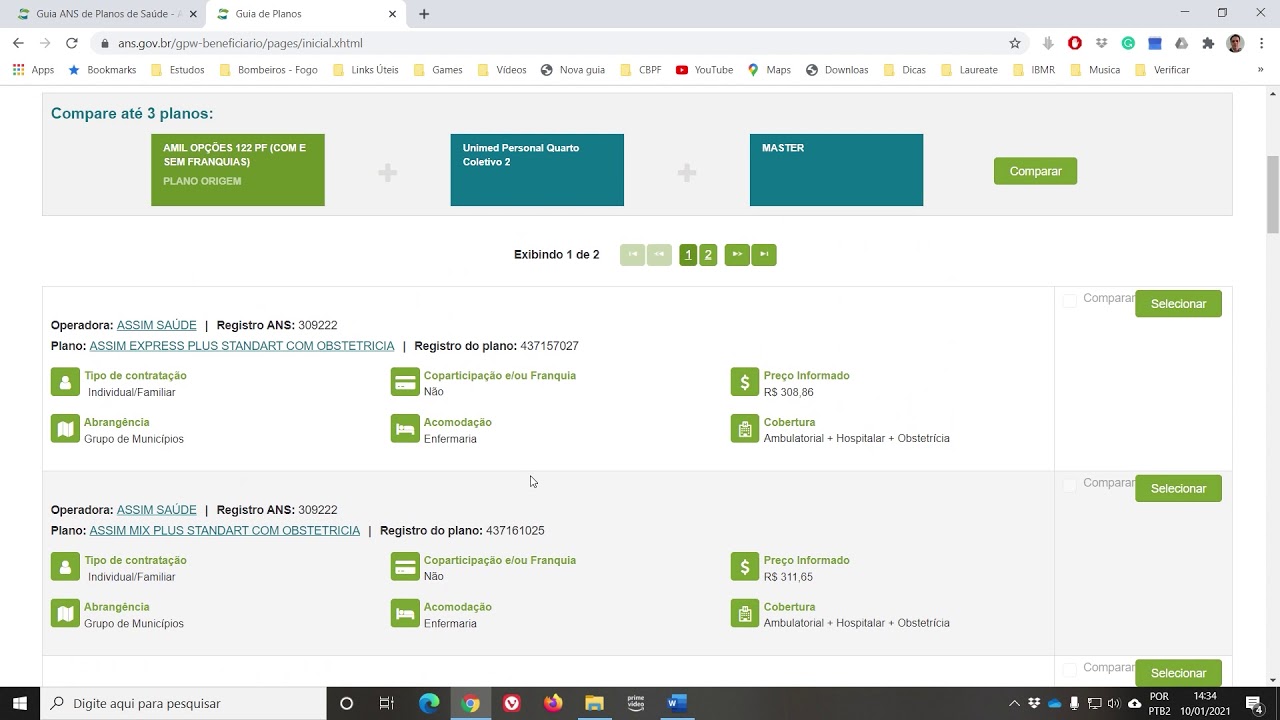The height and width of the screenshot is (720, 1280).
Task: Tick Comparar checkbox for ASSIM EXPRESS PLUS plan
Action: [1069, 300]
